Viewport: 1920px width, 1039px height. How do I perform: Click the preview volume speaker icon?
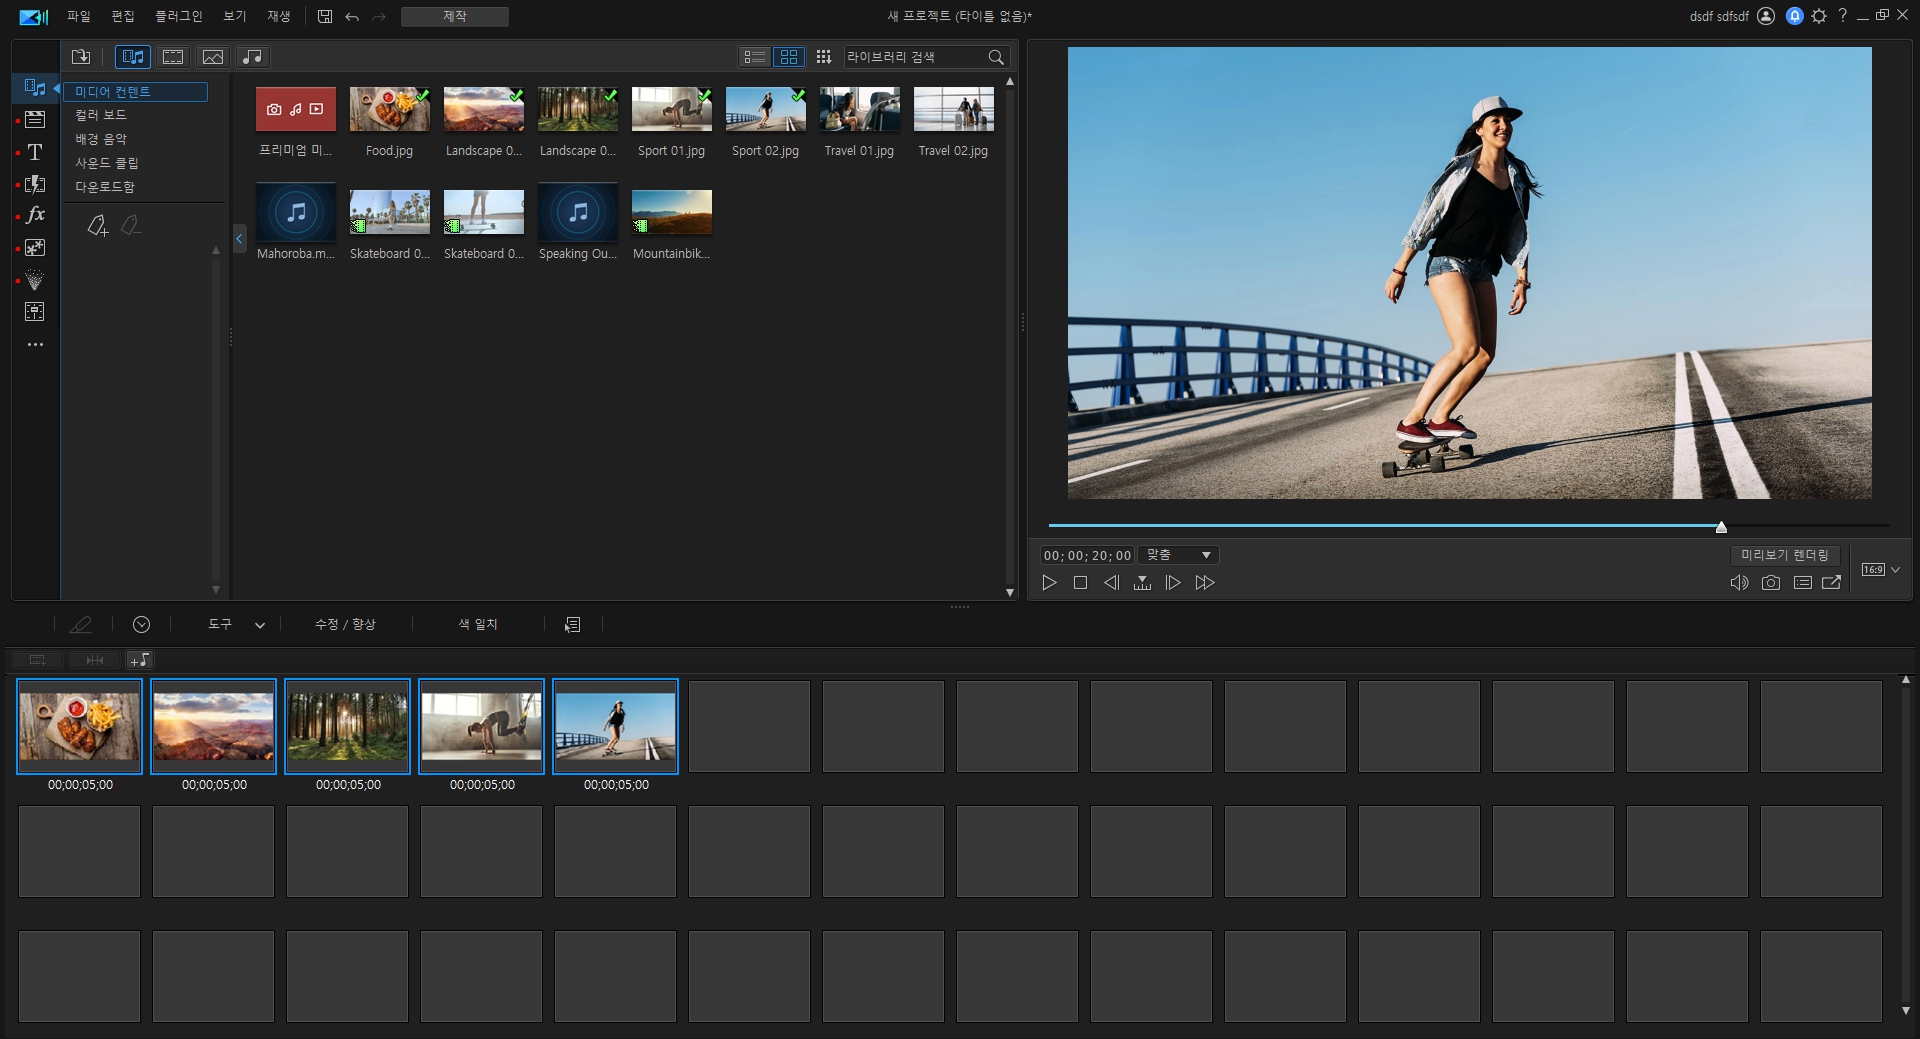click(1739, 583)
